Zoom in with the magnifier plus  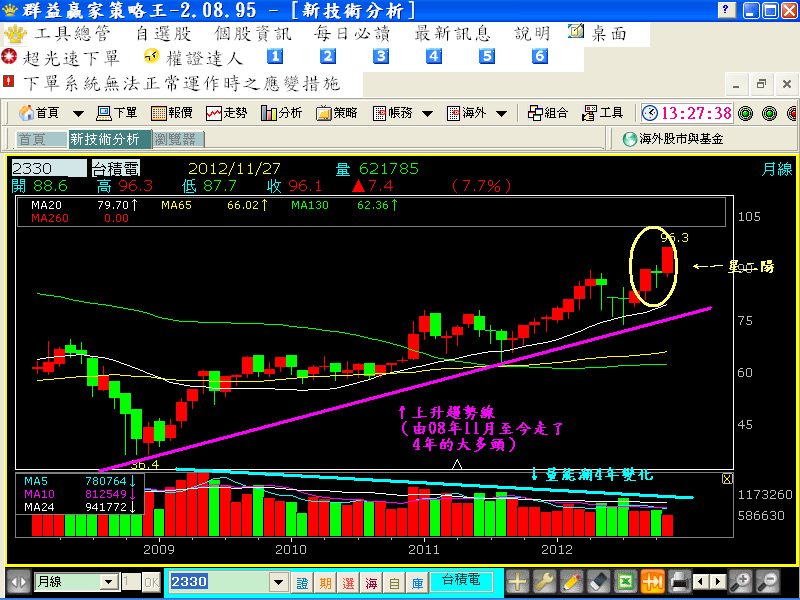coord(740,582)
